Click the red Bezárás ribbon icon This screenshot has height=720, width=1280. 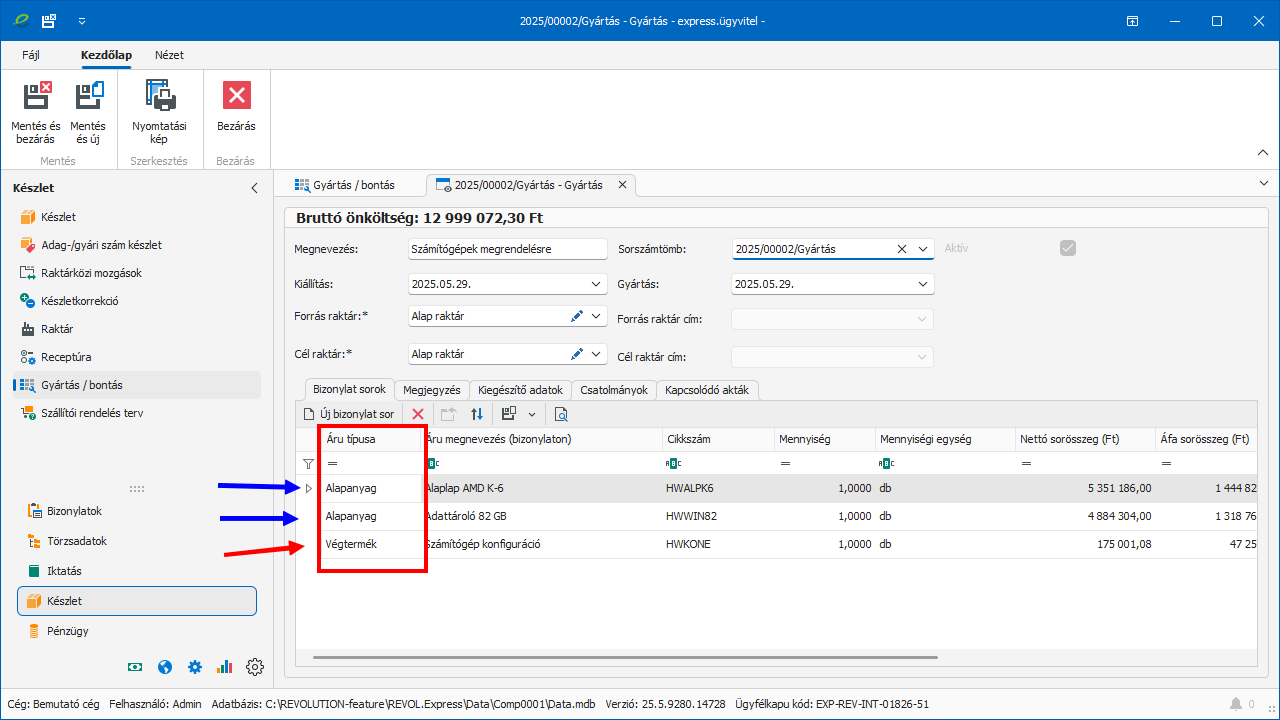coord(236,96)
